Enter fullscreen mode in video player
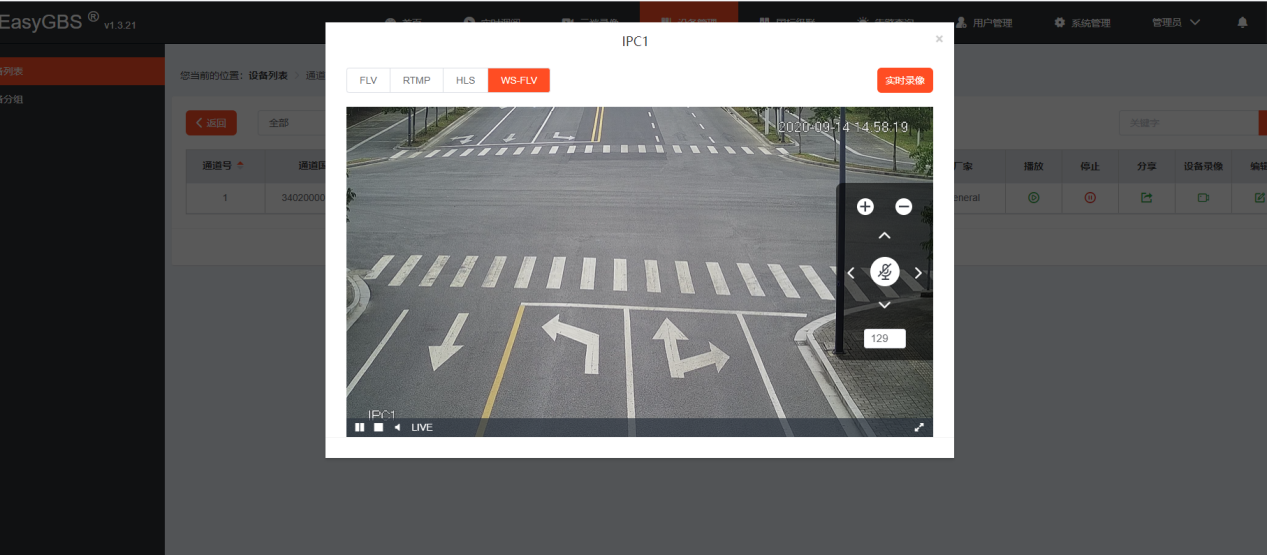 click(x=919, y=428)
